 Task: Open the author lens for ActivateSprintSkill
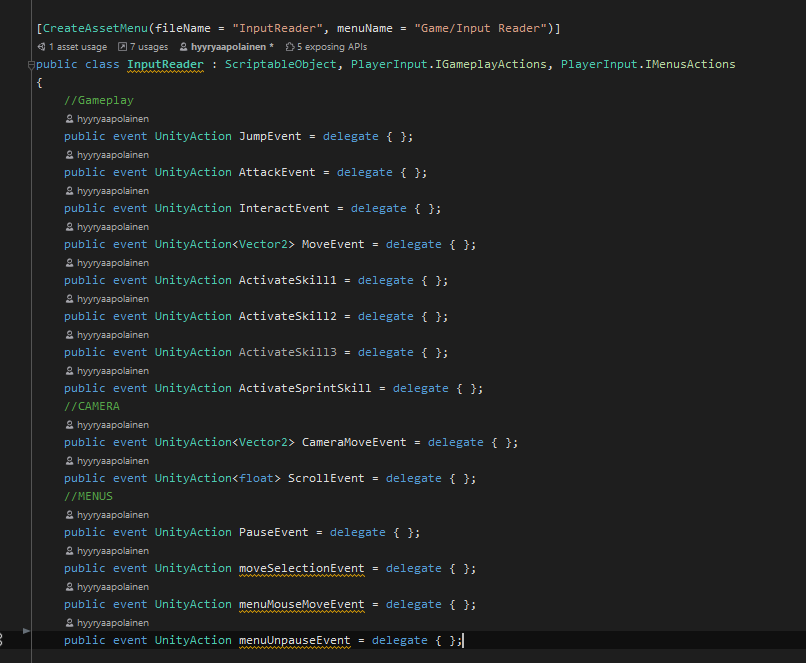click(x=107, y=371)
